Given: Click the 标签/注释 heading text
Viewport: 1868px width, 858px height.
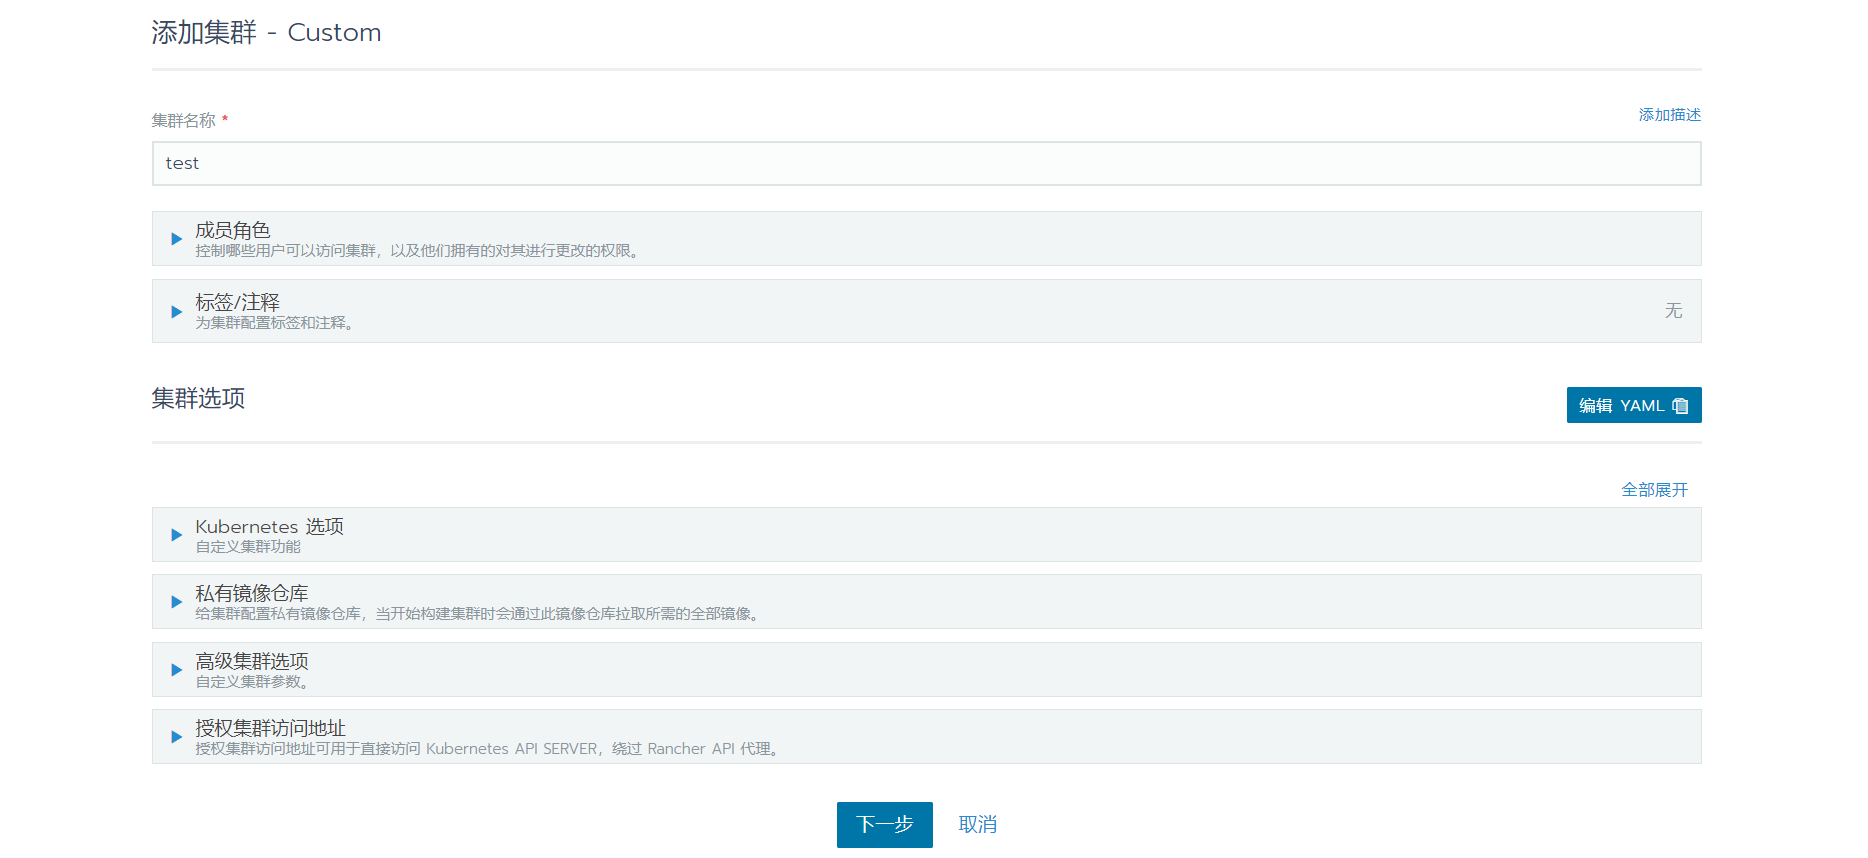Looking at the screenshot, I should [237, 302].
